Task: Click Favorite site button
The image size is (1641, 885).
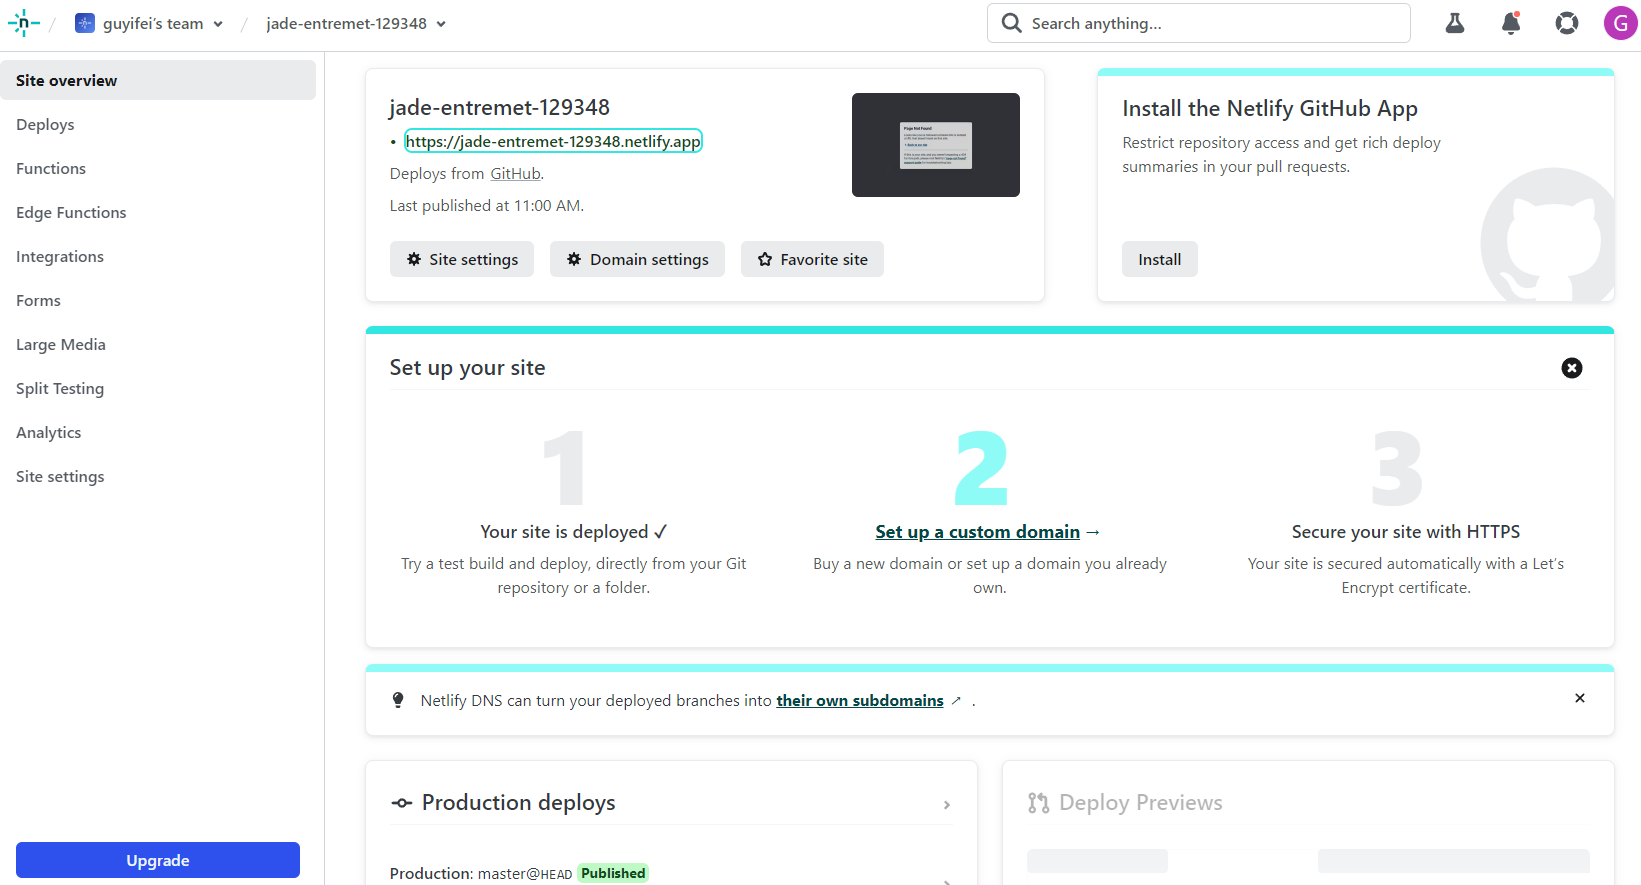Action: pos(812,259)
